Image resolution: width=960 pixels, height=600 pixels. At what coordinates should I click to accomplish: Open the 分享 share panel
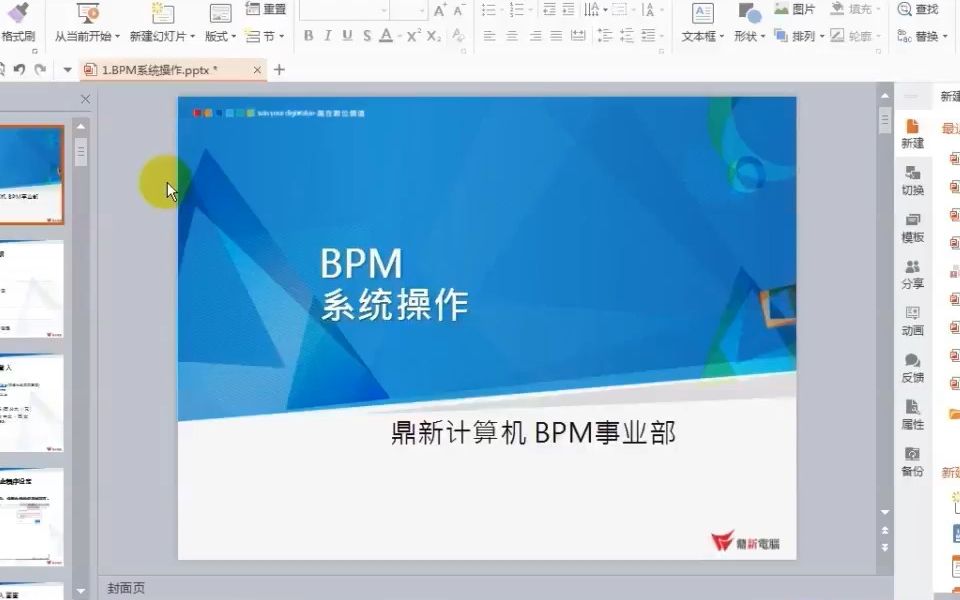point(912,275)
